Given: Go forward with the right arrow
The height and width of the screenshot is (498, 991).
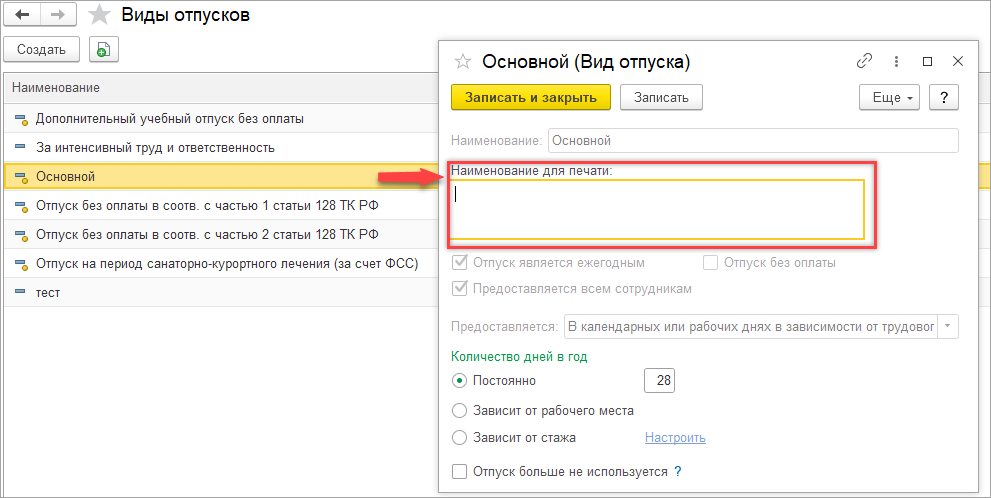Looking at the screenshot, I should (59, 15).
